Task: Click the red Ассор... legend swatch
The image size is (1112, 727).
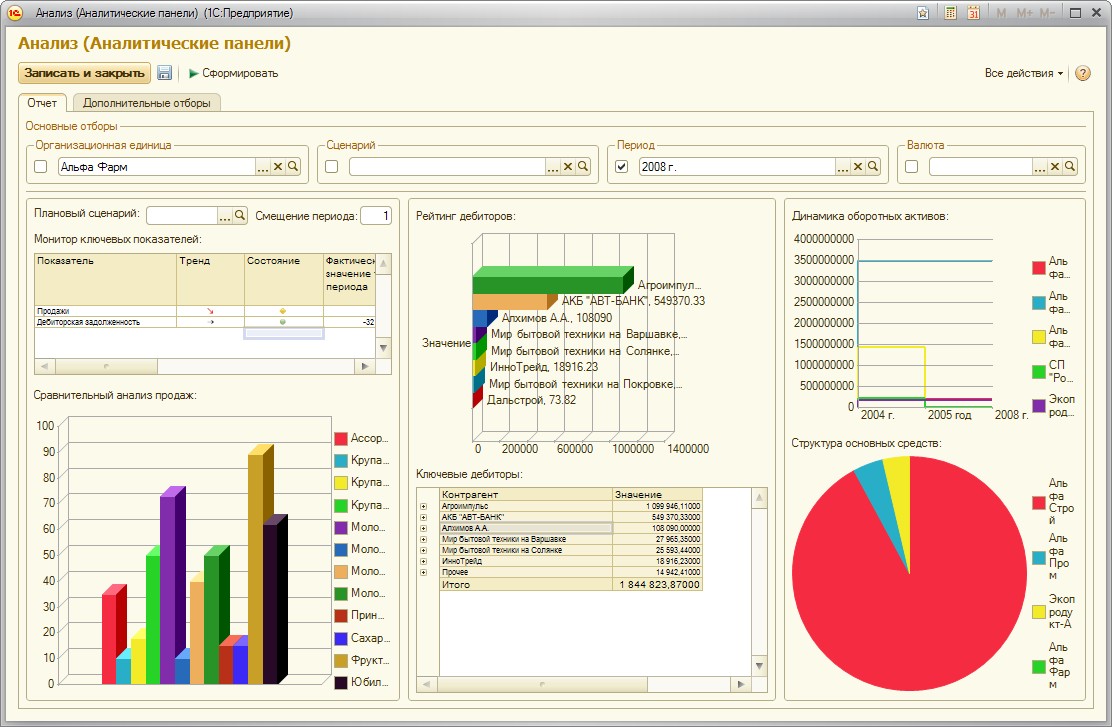Action: [340, 438]
